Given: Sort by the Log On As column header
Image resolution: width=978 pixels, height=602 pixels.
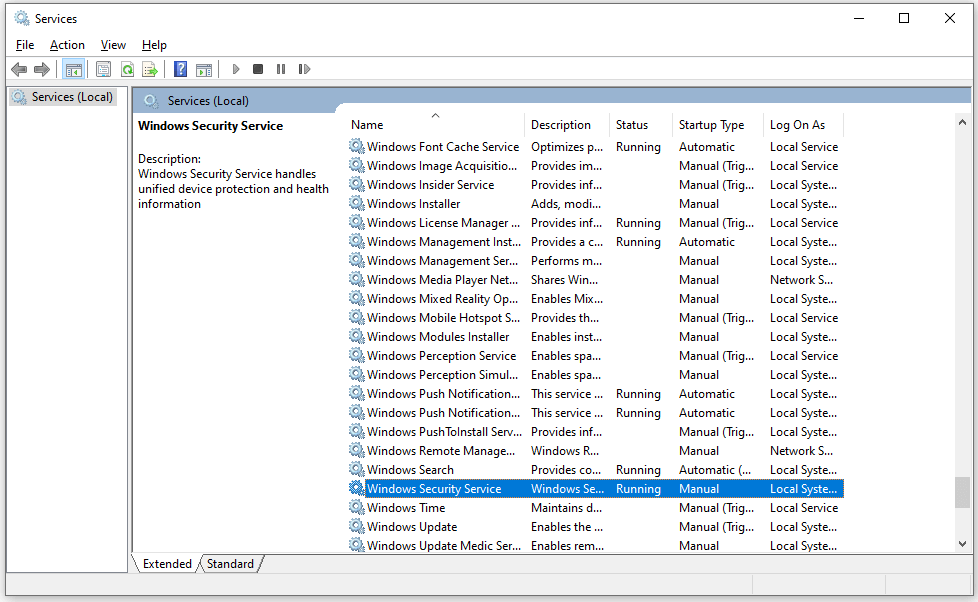Looking at the screenshot, I should click(803, 125).
